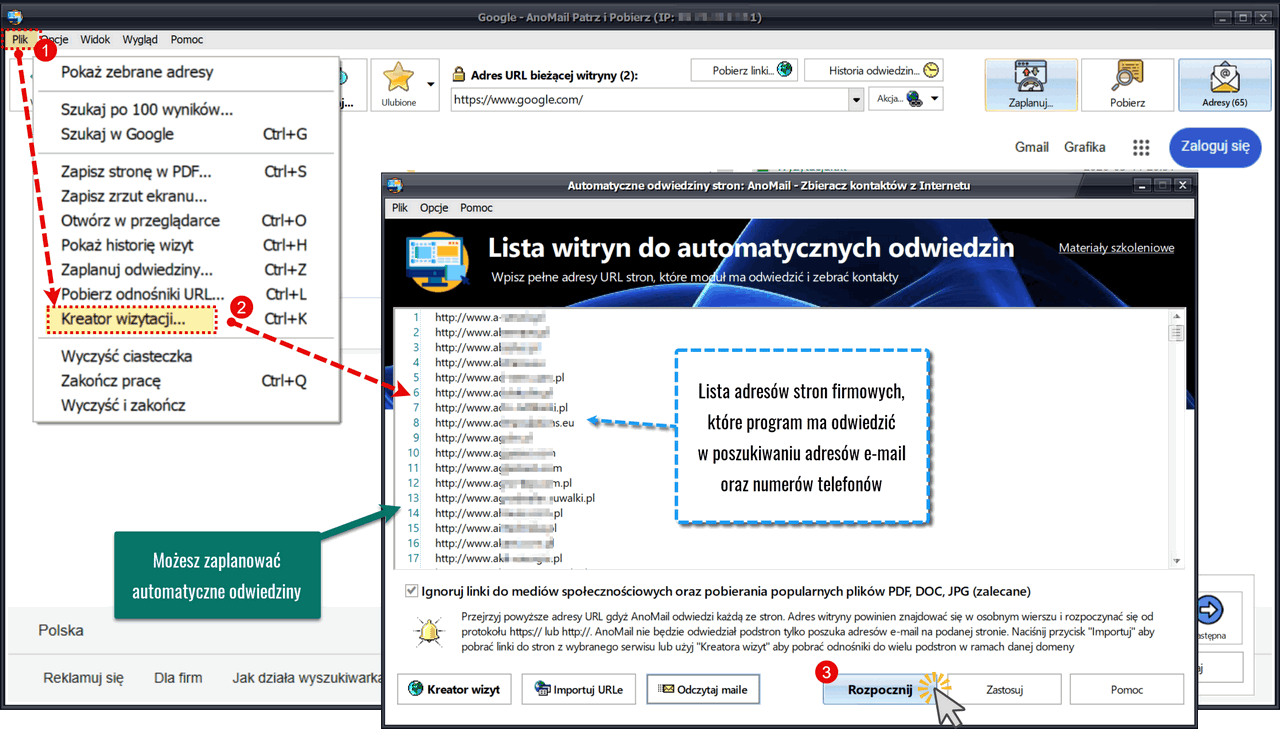Click the AnoMail app icon in dialog title bar
The width and height of the screenshot is (1280, 729).
(x=395, y=185)
